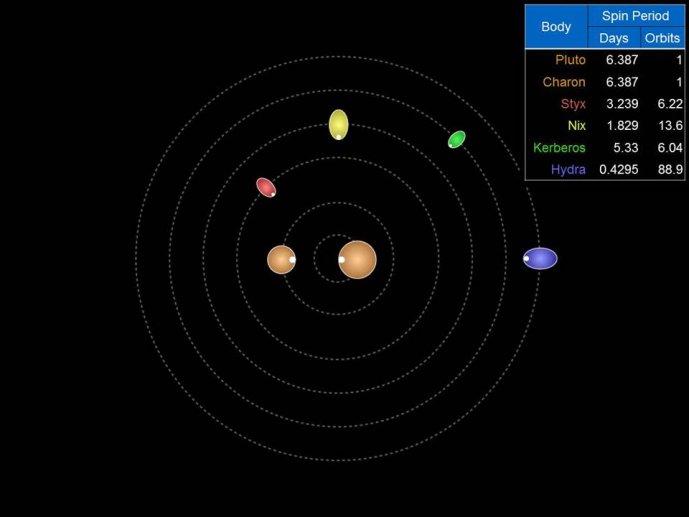
Task: Click Pluto's orbits value of 1
Action: (679, 60)
